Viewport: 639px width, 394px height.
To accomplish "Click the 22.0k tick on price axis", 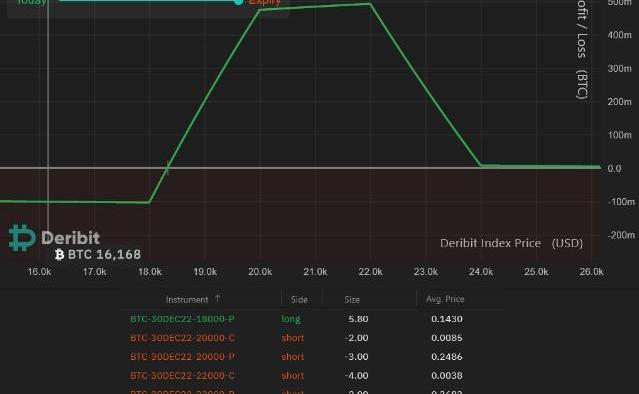I will point(370,272).
